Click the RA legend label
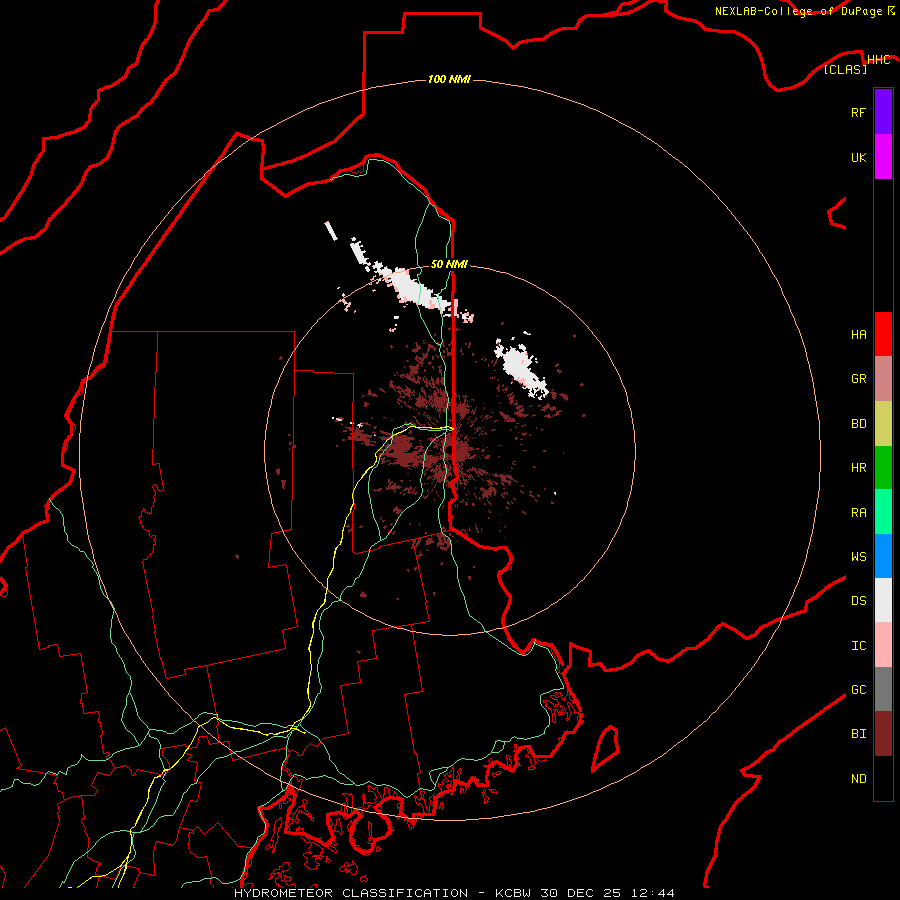Screen dimensions: 900x900 [x=858, y=513]
